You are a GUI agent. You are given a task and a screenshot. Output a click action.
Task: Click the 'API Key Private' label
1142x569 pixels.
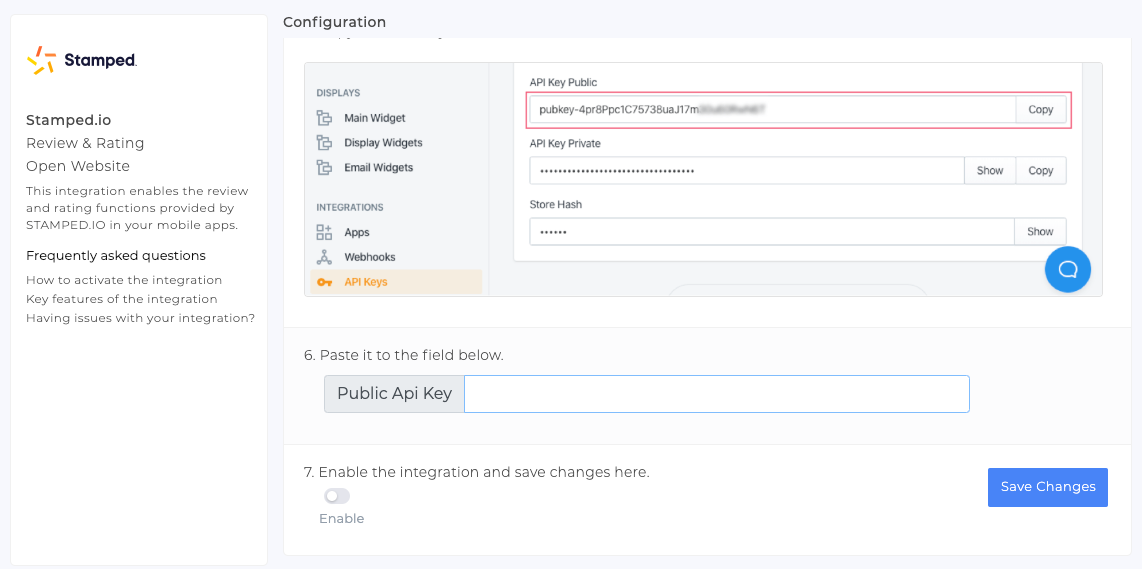[565, 144]
